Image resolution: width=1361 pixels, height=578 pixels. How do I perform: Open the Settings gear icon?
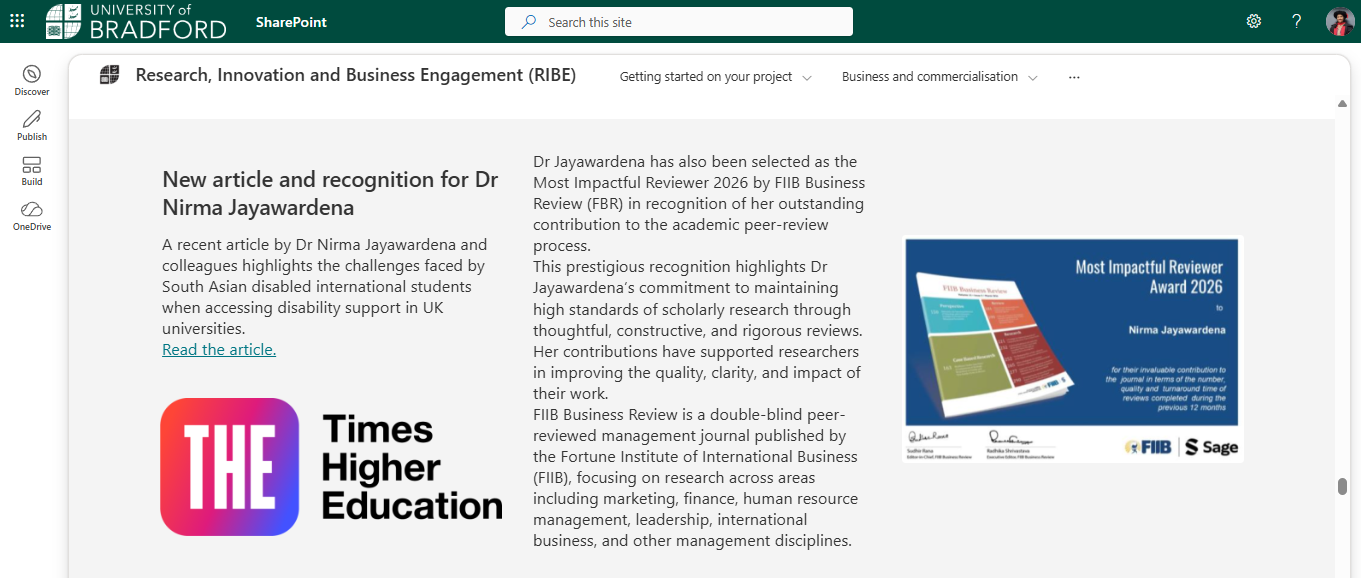click(1253, 21)
